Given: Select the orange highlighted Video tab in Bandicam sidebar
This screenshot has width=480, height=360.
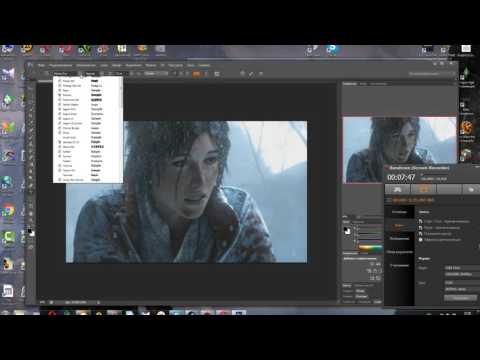Looking at the screenshot, I should click(x=399, y=226).
